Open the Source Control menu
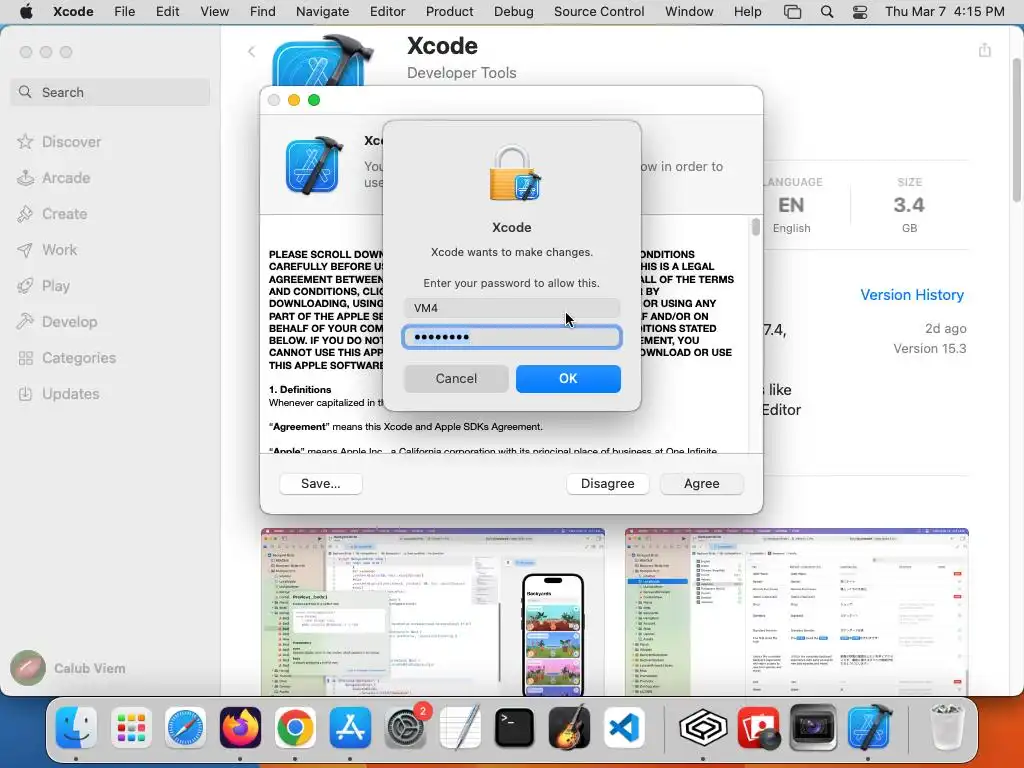The image size is (1024, 768). point(599,11)
